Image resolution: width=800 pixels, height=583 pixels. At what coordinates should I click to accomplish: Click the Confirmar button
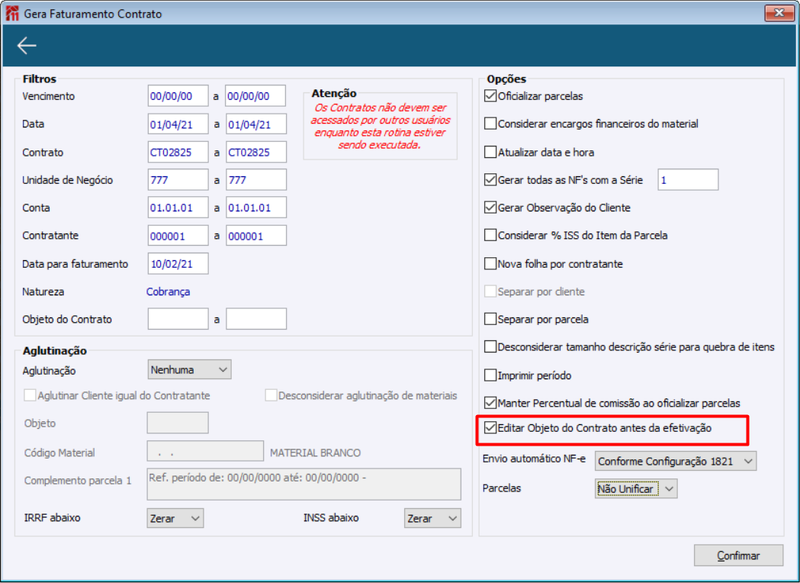point(738,555)
